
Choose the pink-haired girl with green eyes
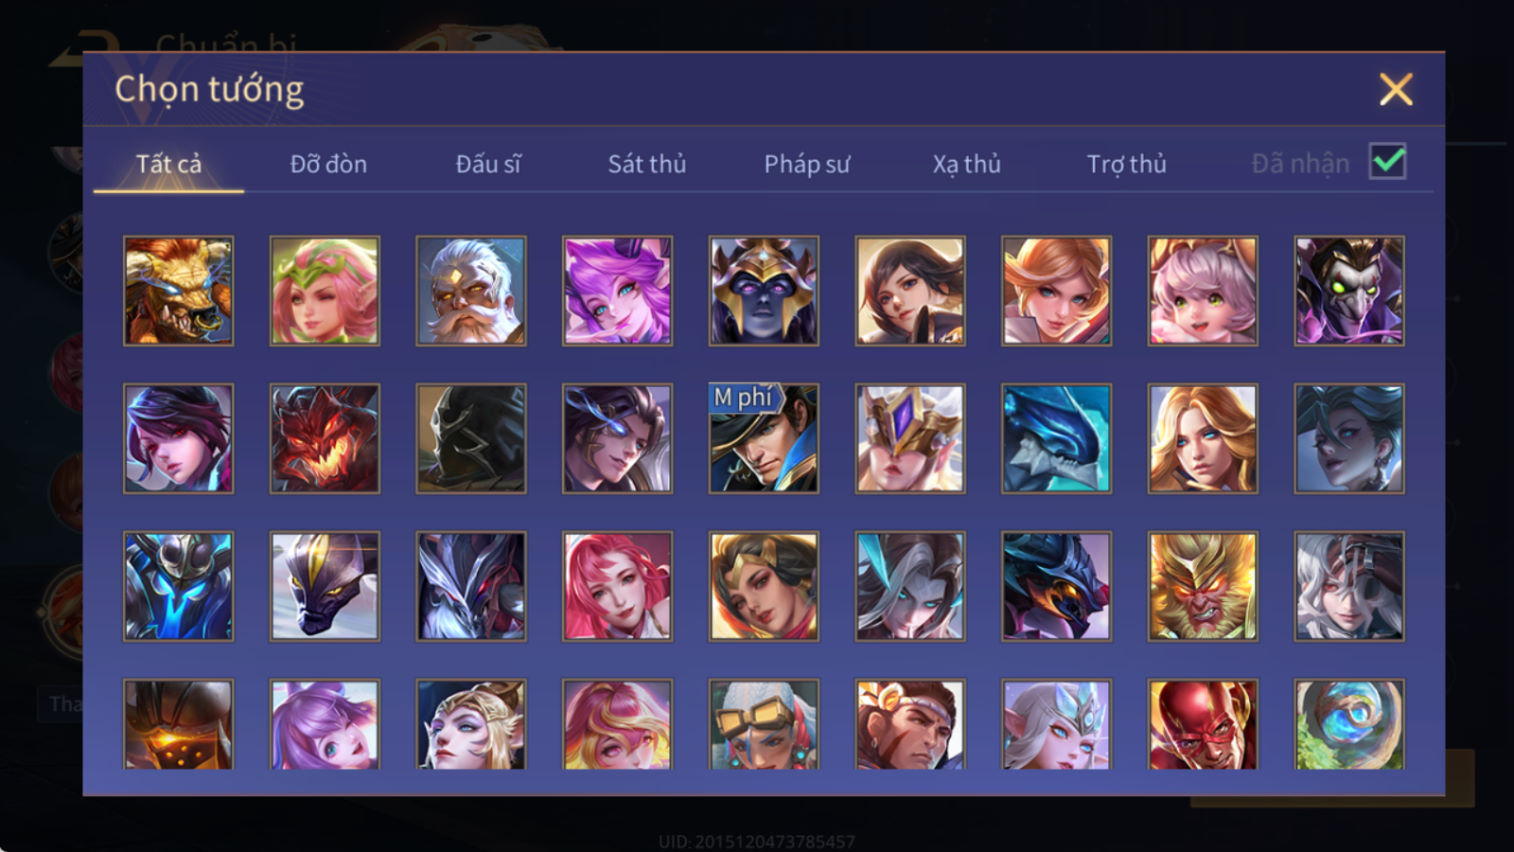[1203, 291]
